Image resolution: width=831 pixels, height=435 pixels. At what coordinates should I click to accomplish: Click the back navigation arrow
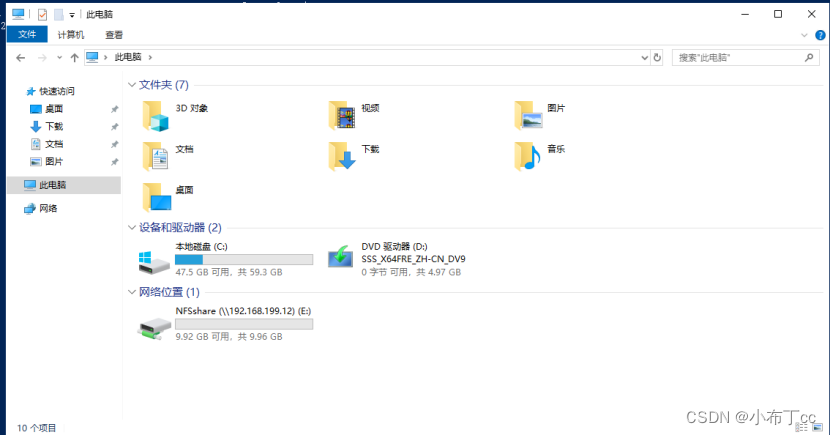point(21,58)
